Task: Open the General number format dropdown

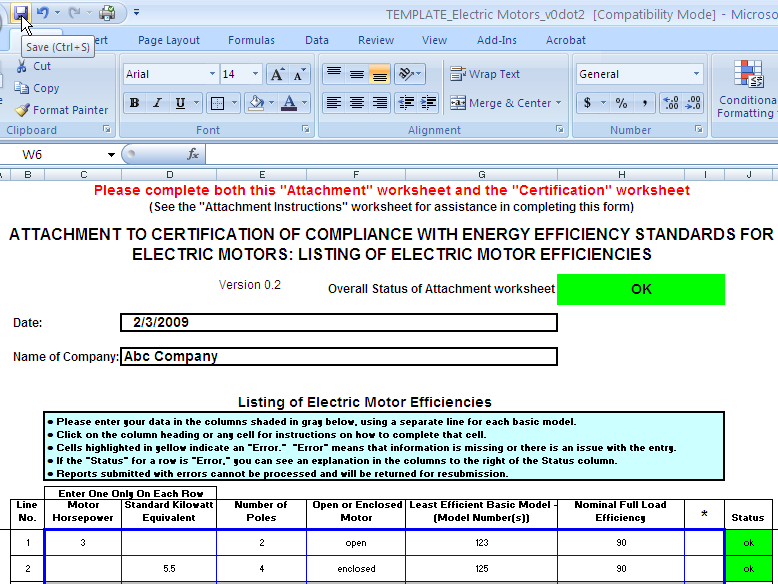Action: click(x=696, y=75)
